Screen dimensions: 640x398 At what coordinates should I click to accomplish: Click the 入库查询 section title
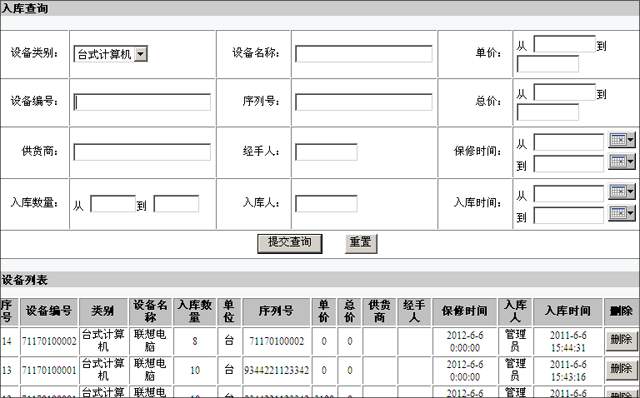coord(24,8)
